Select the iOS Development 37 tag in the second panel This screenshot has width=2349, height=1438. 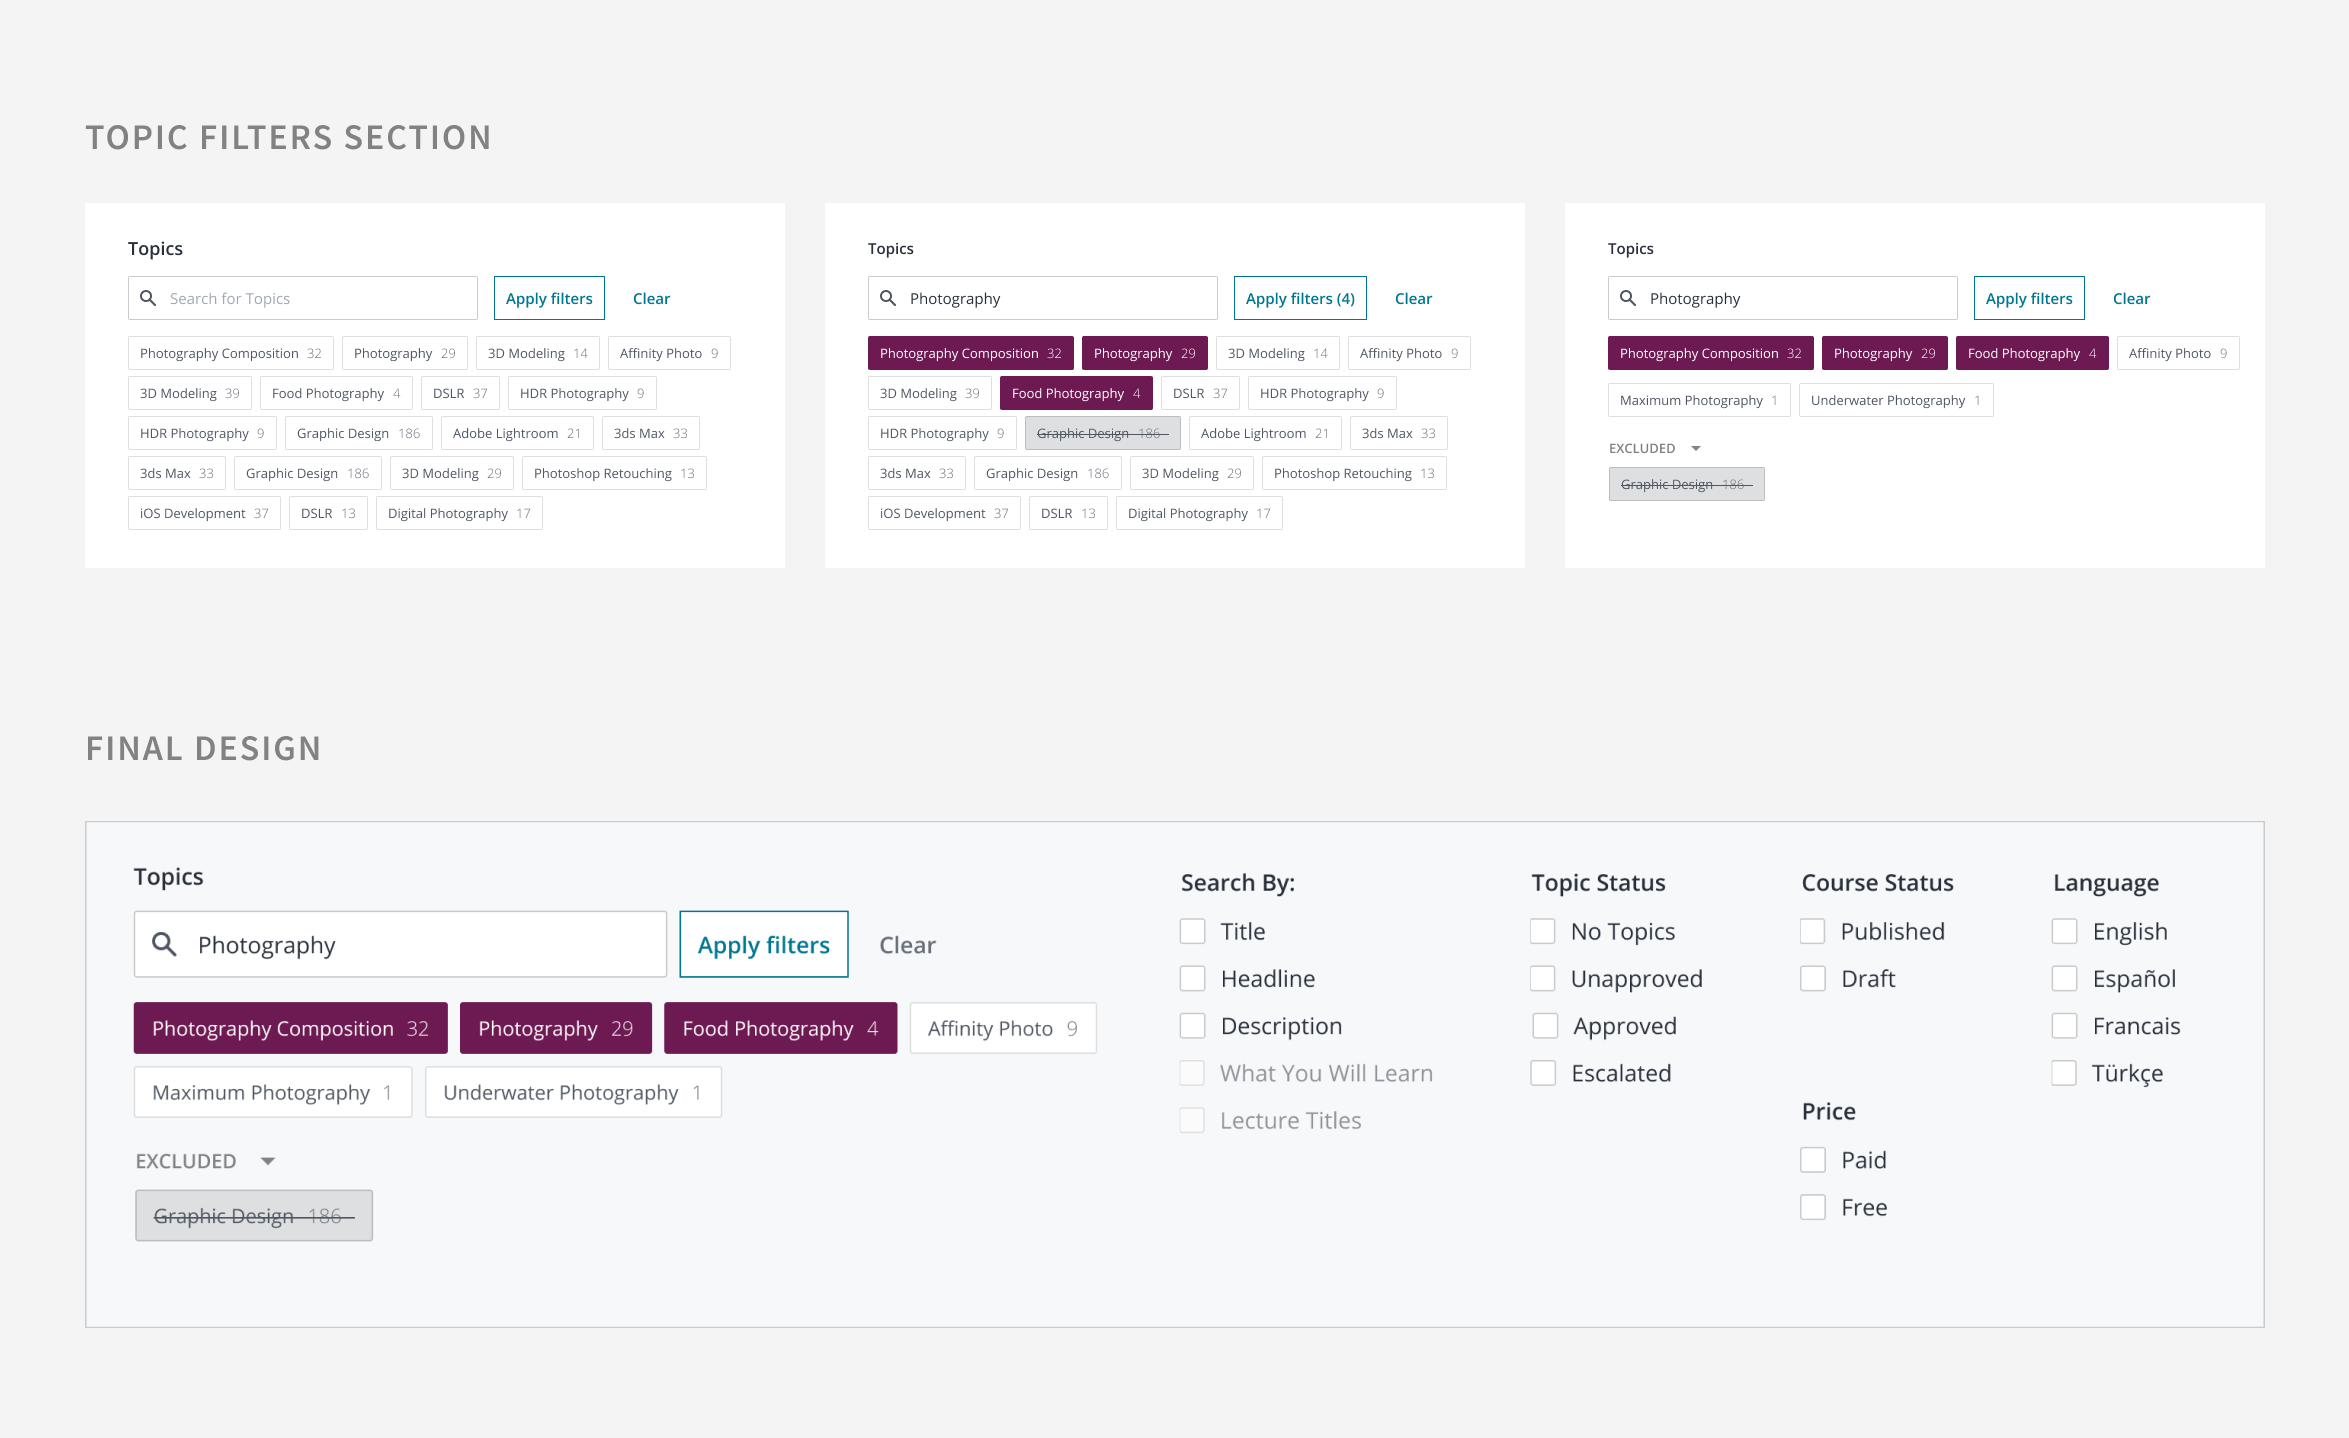pyautogui.click(x=944, y=513)
